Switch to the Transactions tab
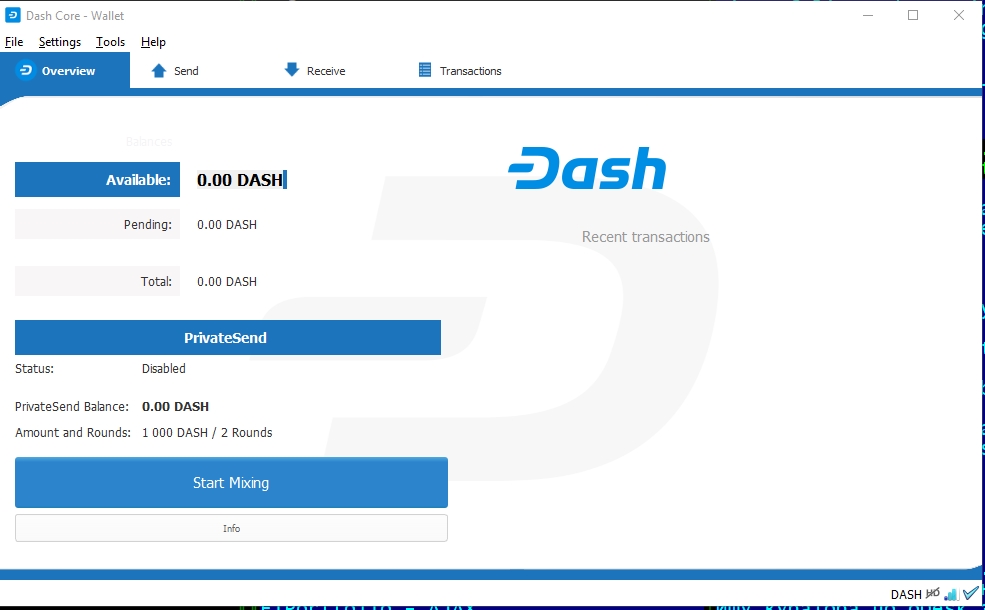Screen dimensions: 985x610 [460, 71]
